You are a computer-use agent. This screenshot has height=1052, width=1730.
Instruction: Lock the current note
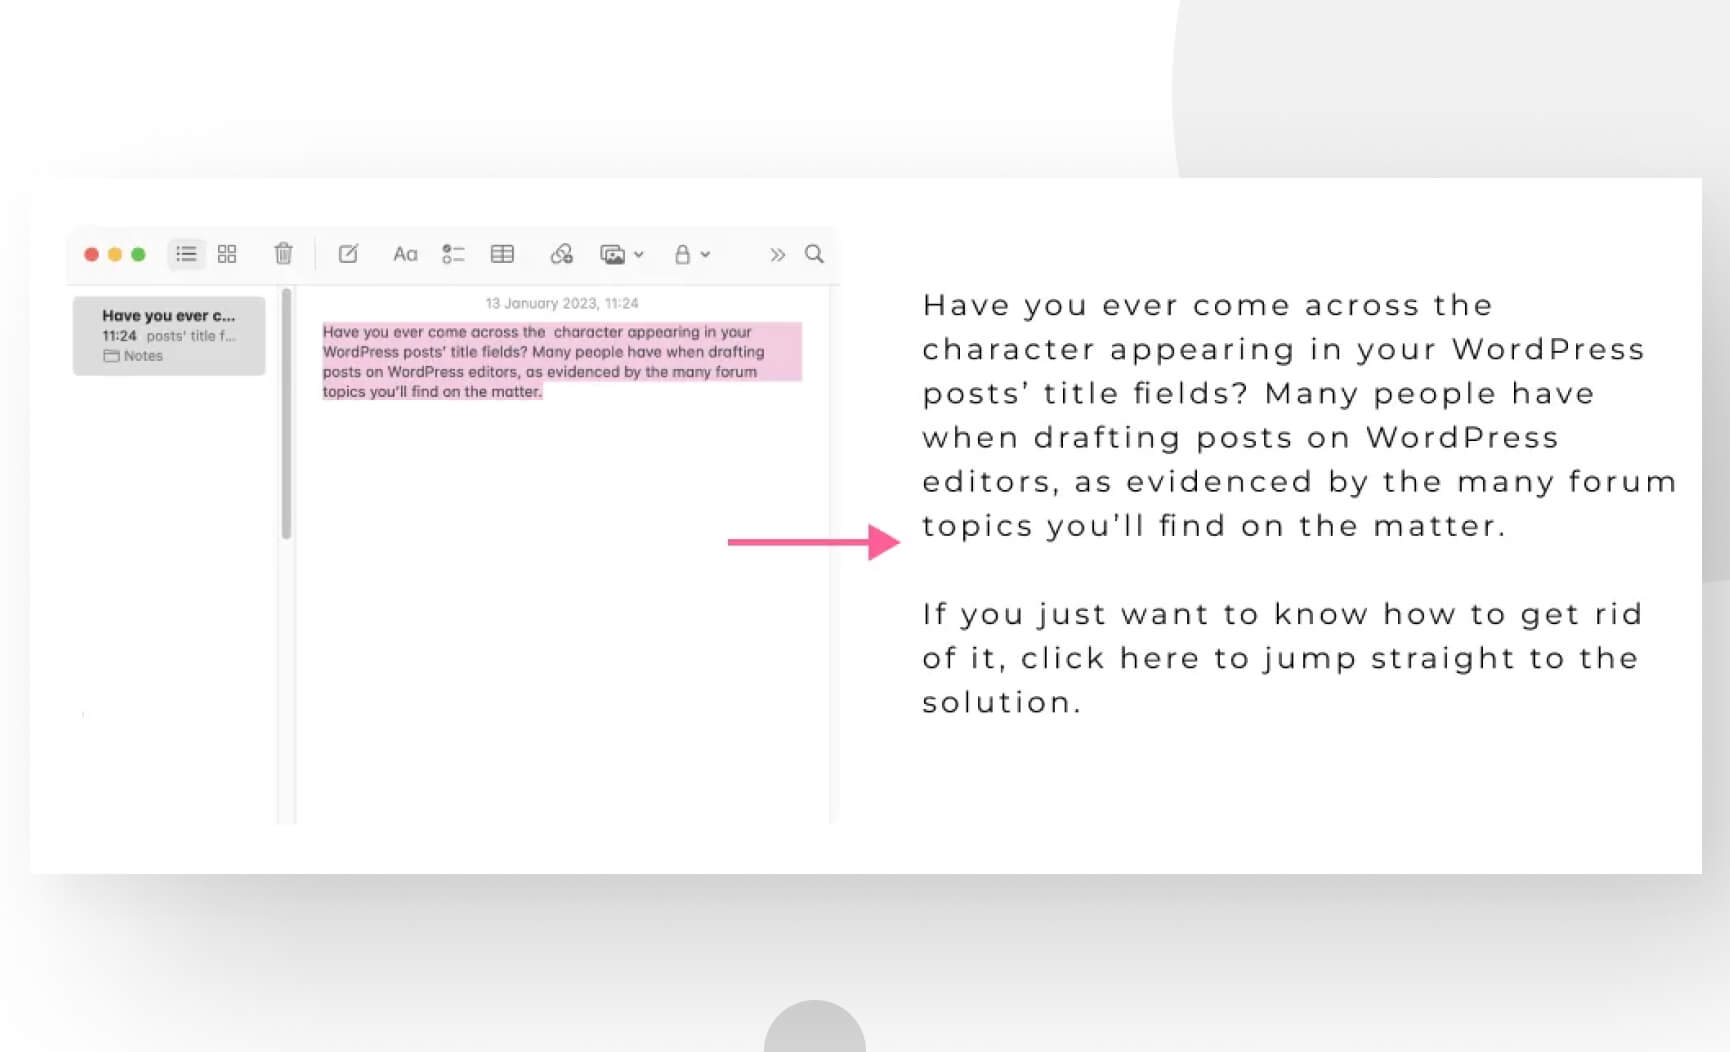coord(682,254)
